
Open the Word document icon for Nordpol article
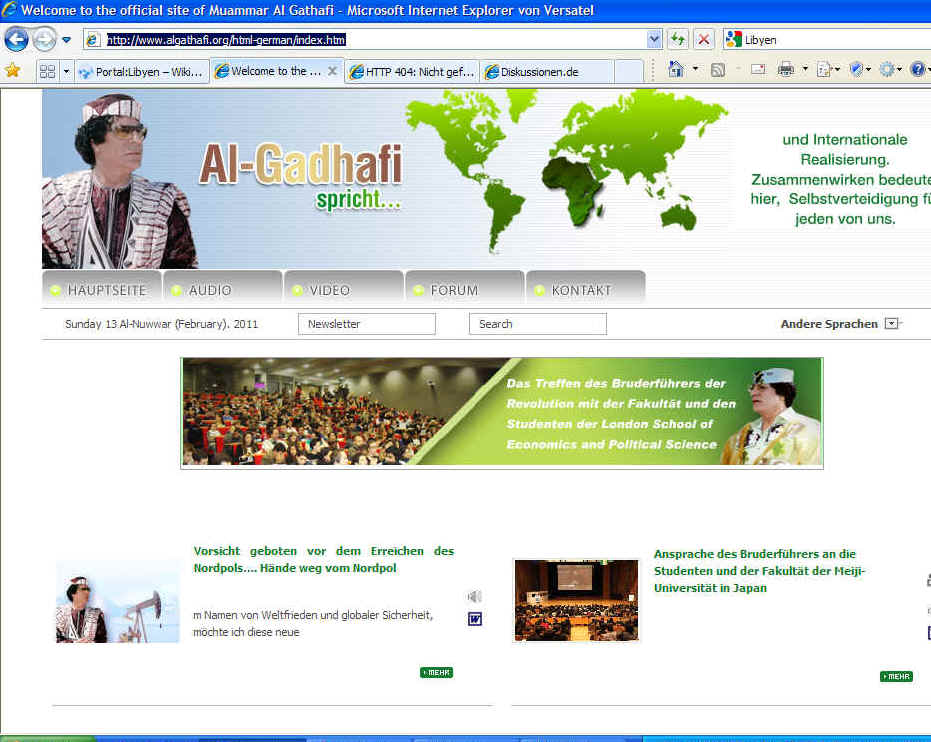(475, 619)
